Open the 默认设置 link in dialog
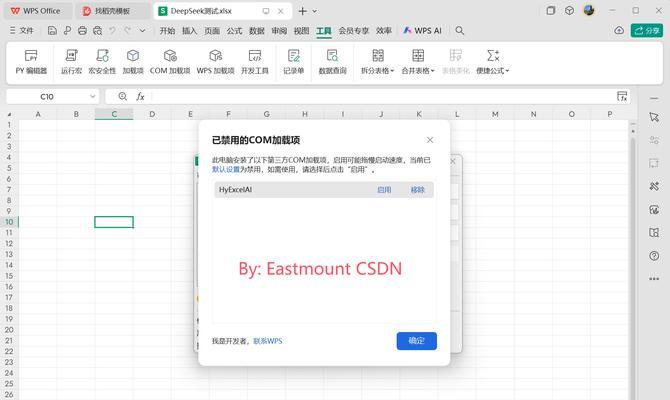 226,170
